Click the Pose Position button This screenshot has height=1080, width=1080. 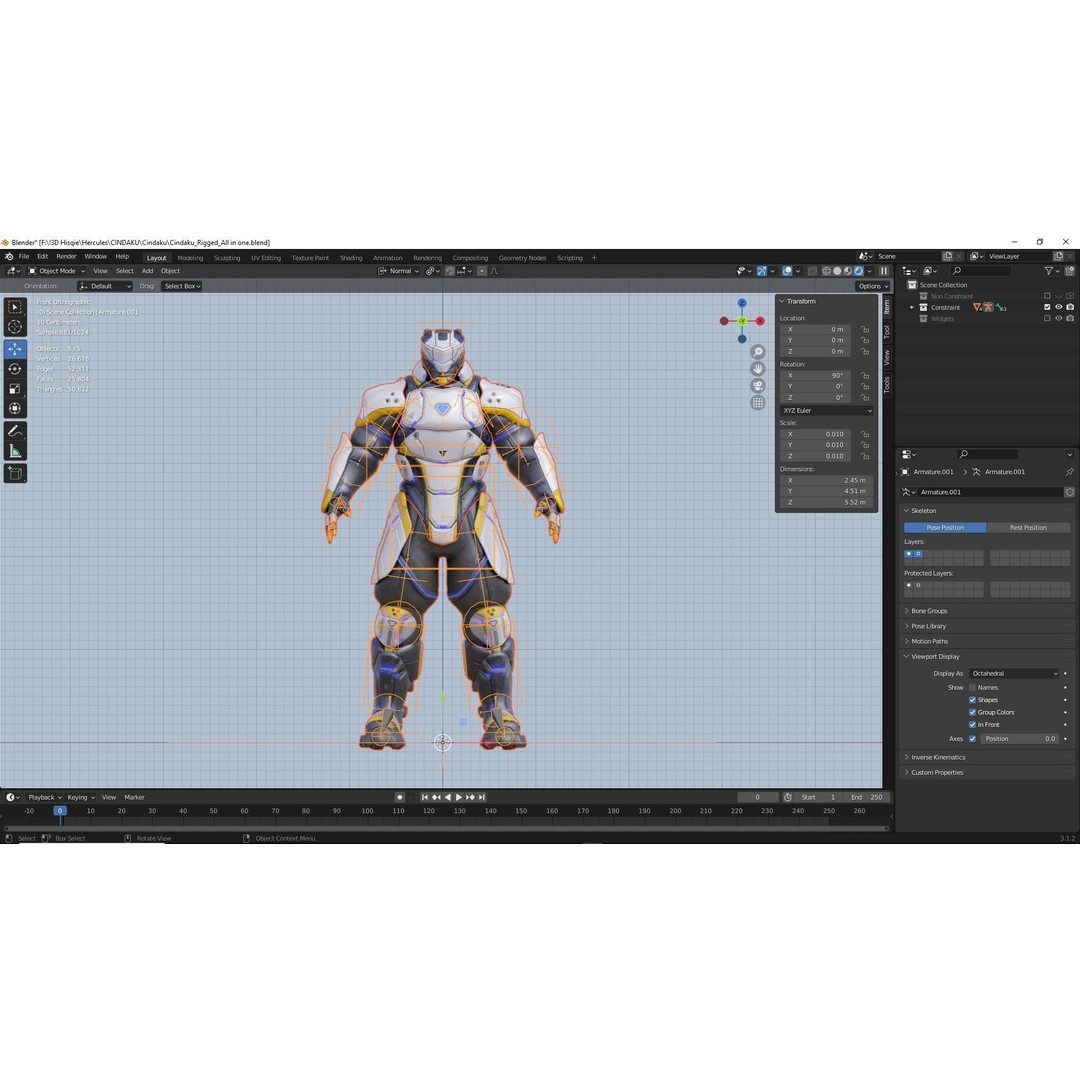pos(945,528)
